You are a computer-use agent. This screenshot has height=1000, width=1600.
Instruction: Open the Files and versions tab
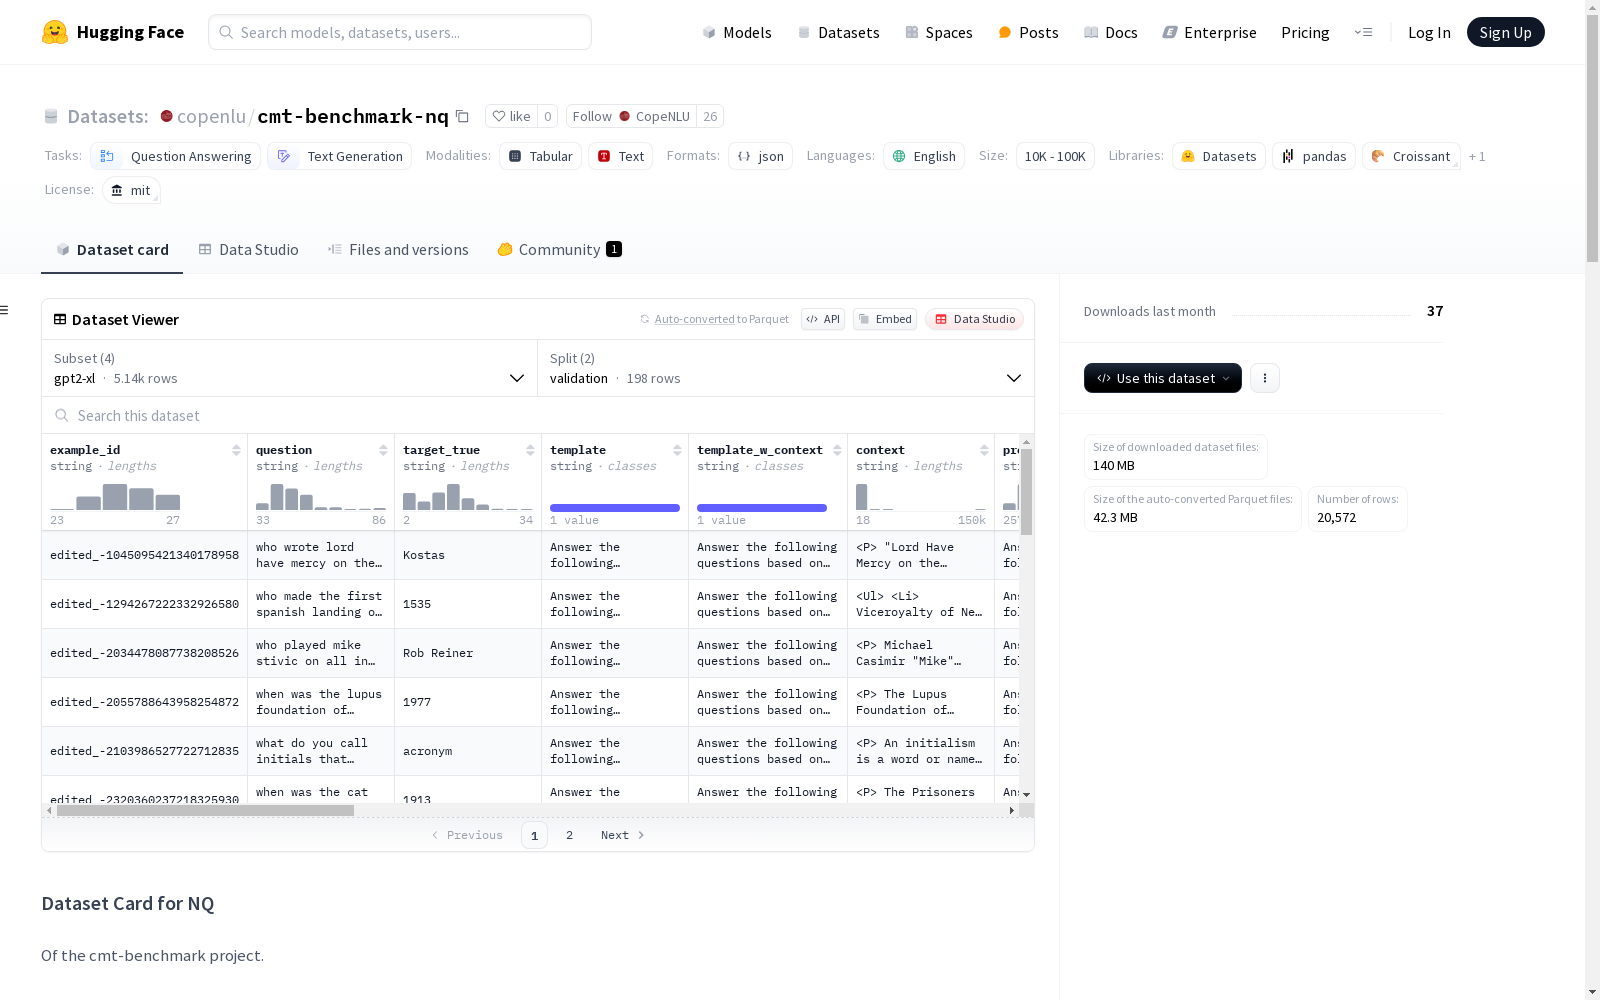tap(398, 250)
